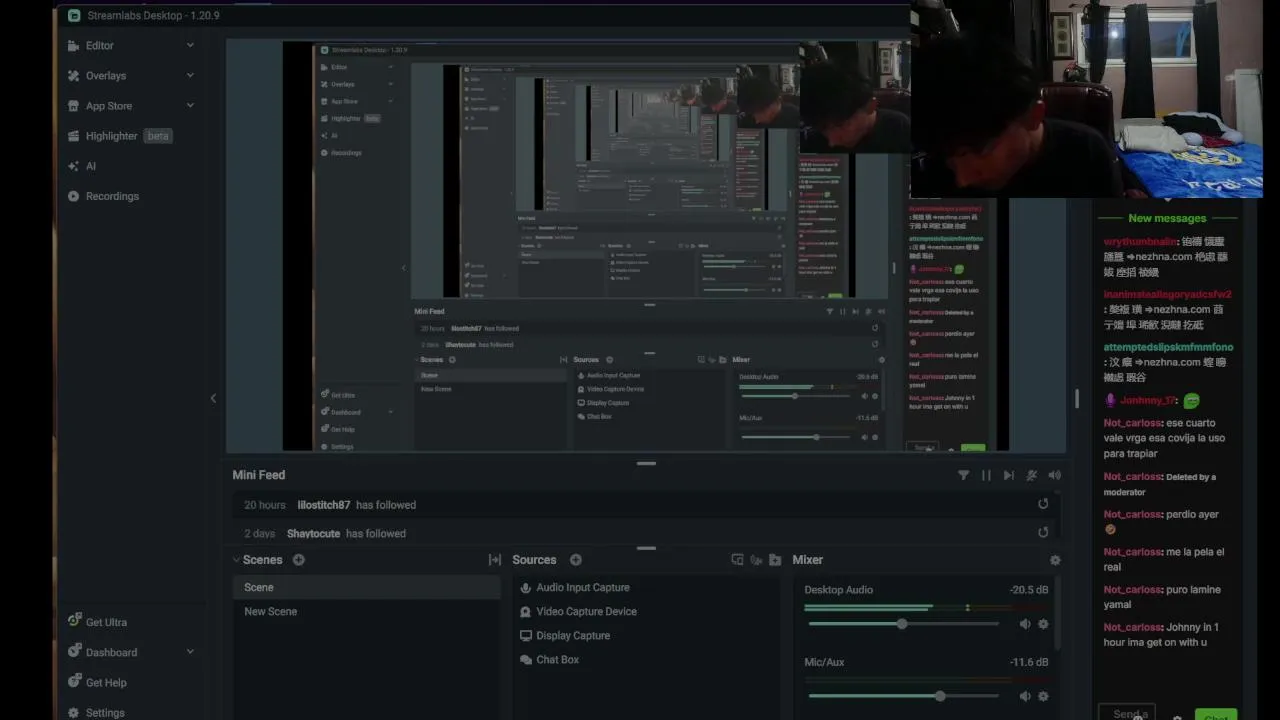This screenshot has width=1280, height=720.
Task: Select New Scene in the Scenes list
Action: click(367, 611)
